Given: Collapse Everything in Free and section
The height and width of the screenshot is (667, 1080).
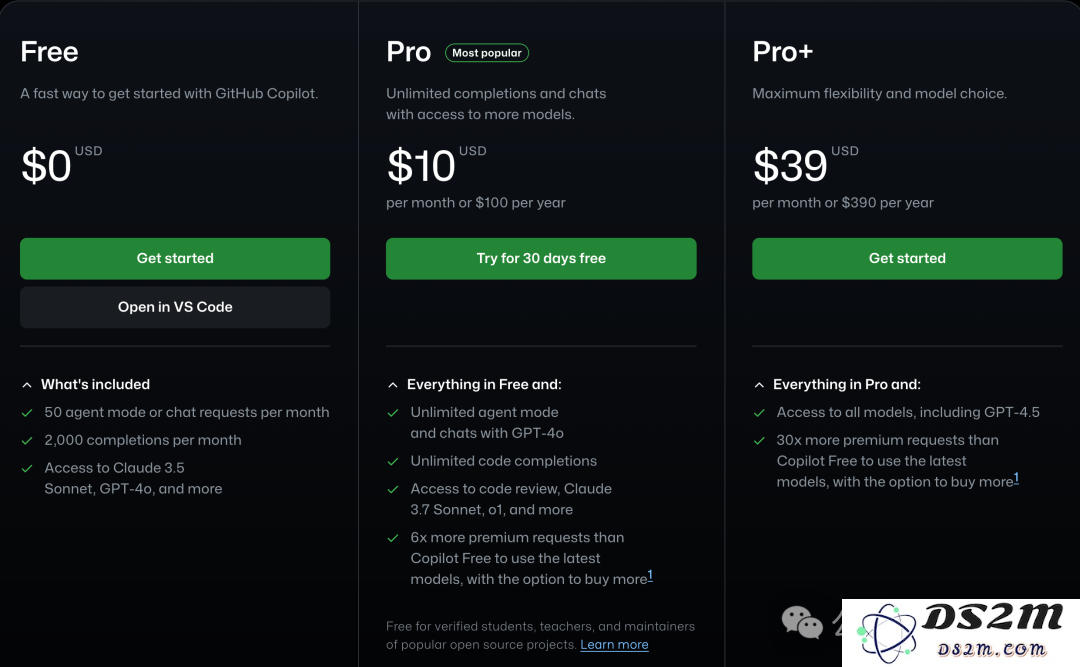Looking at the screenshot, I should tap(393, 385).
